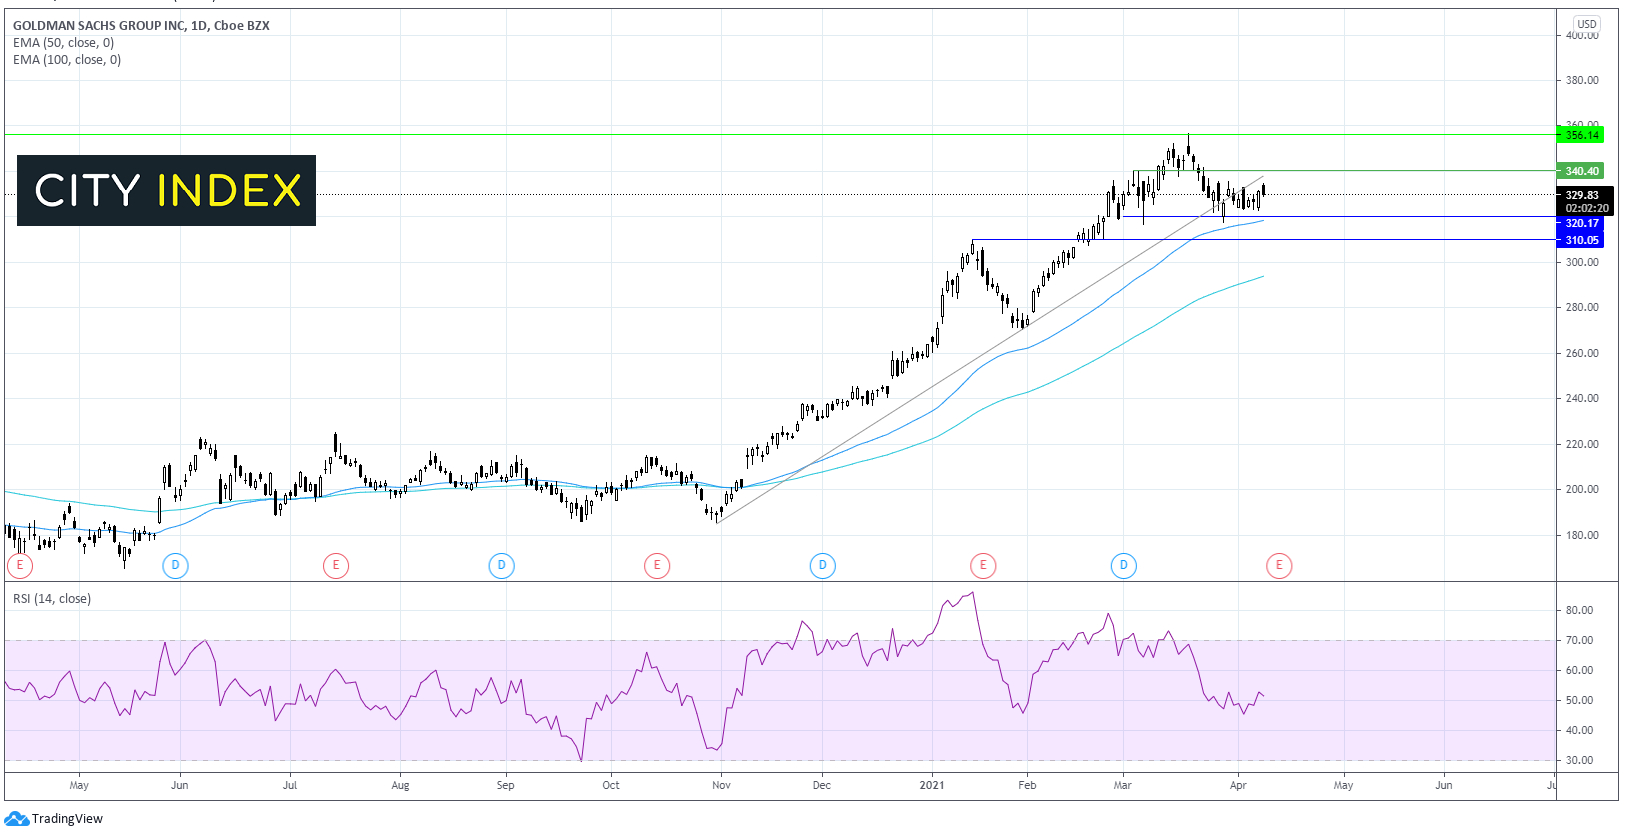Click the rightmost earnings E marker
The width and height of the screenshot is (1625, 827).
[x=1278, y=566]
